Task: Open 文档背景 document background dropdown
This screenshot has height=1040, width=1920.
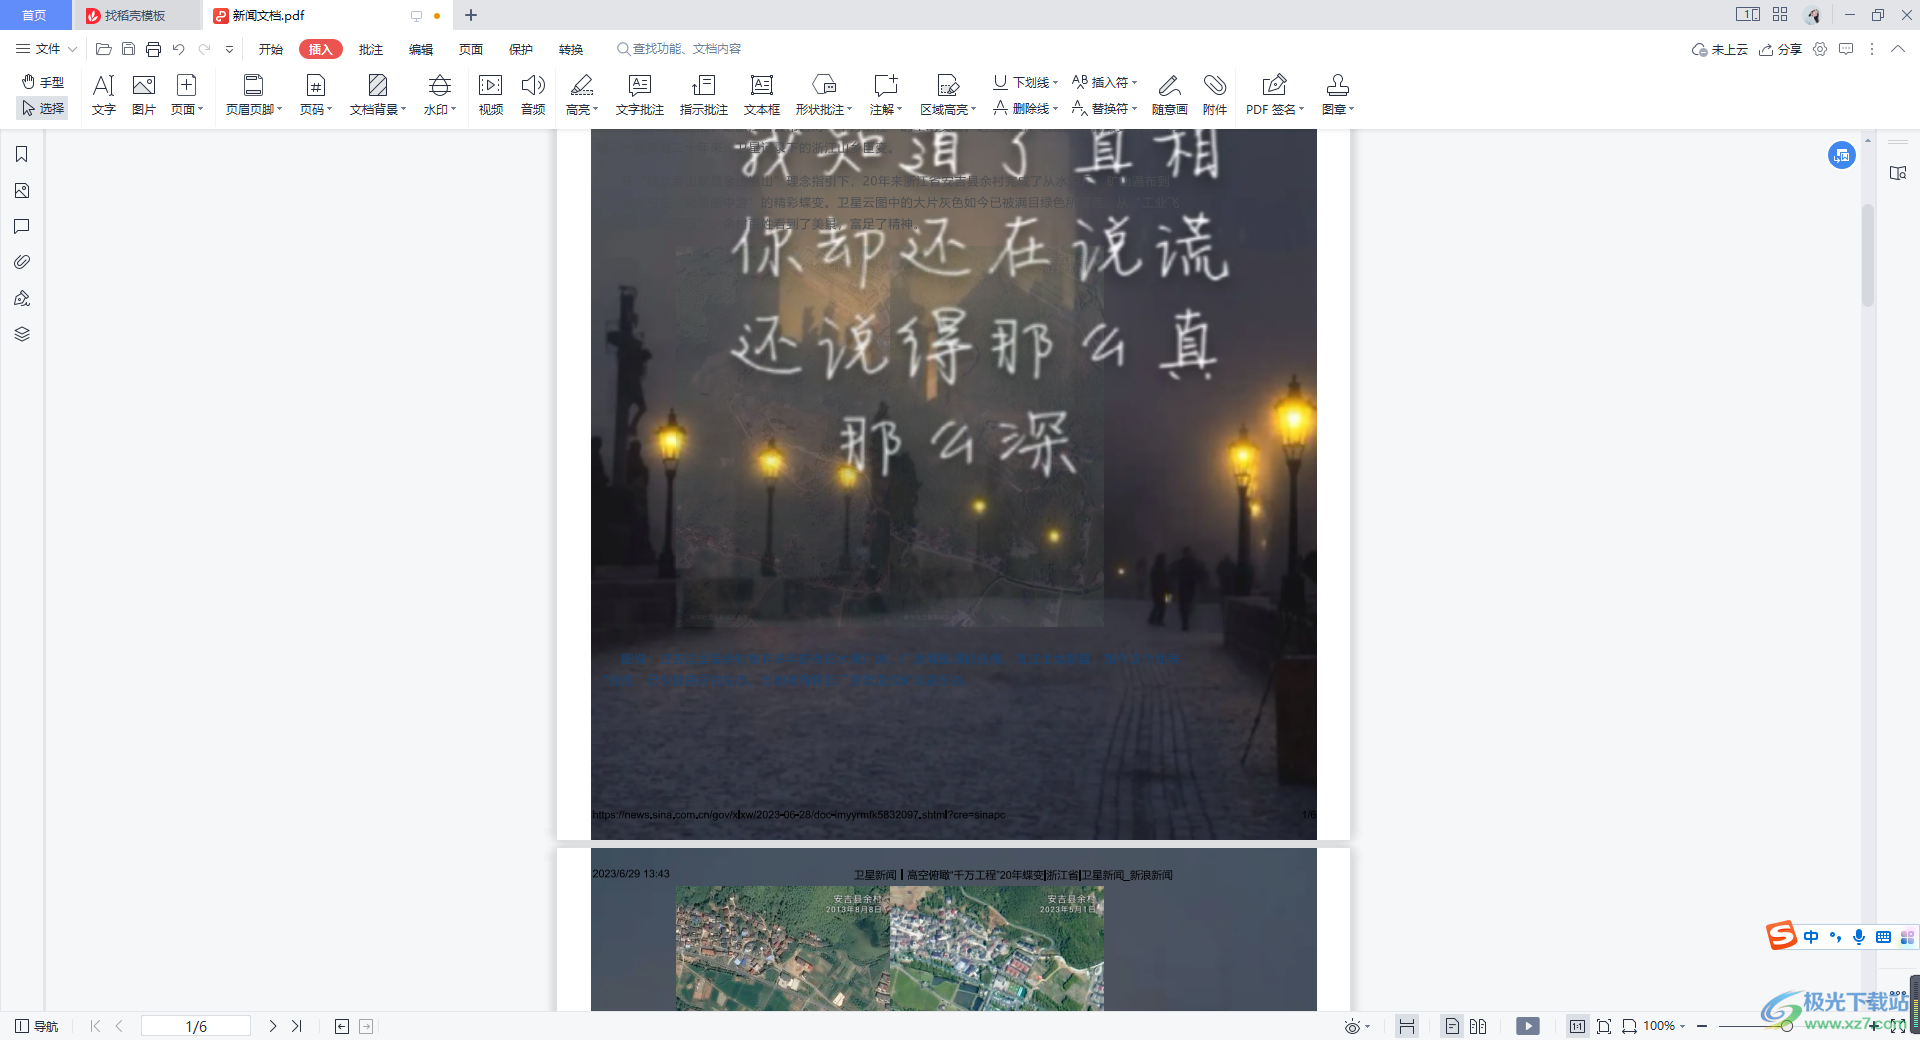Action: (378, 95)
